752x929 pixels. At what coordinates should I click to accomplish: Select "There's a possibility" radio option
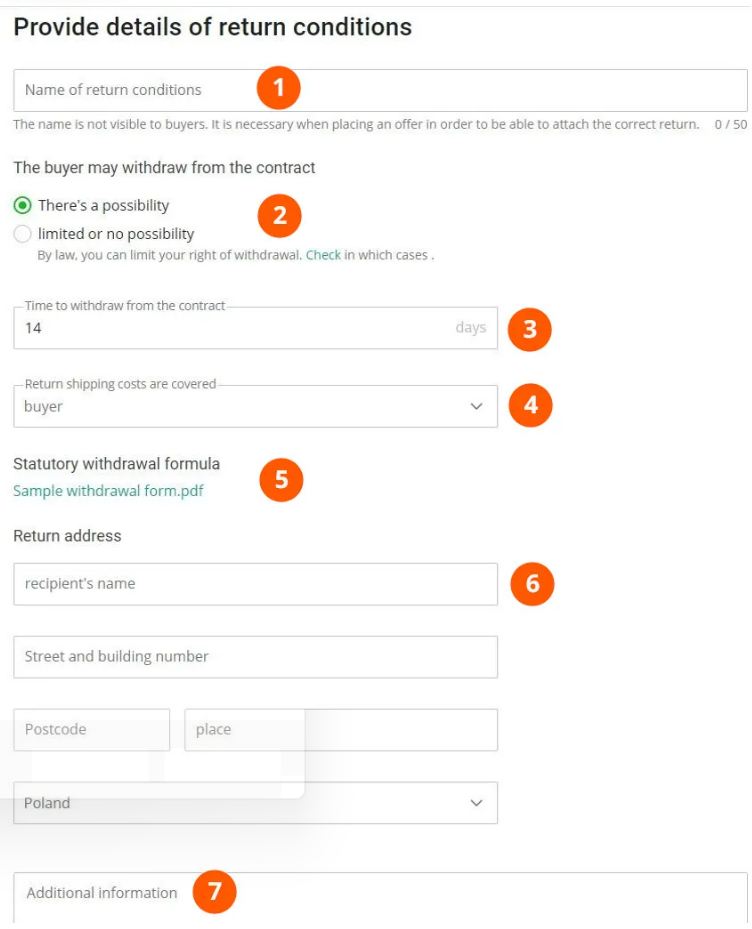23,206
